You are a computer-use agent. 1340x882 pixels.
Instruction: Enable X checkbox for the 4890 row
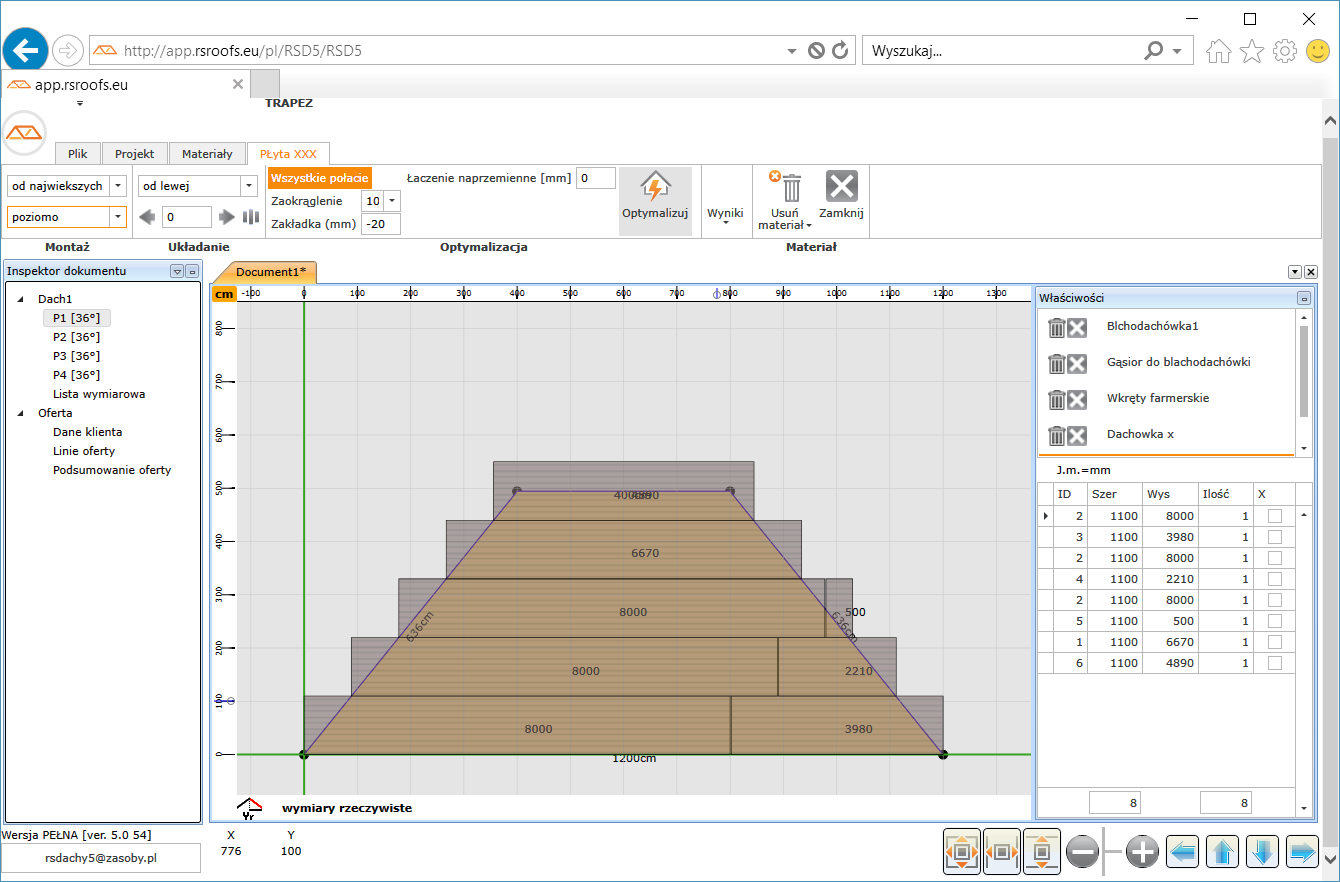1274,663
